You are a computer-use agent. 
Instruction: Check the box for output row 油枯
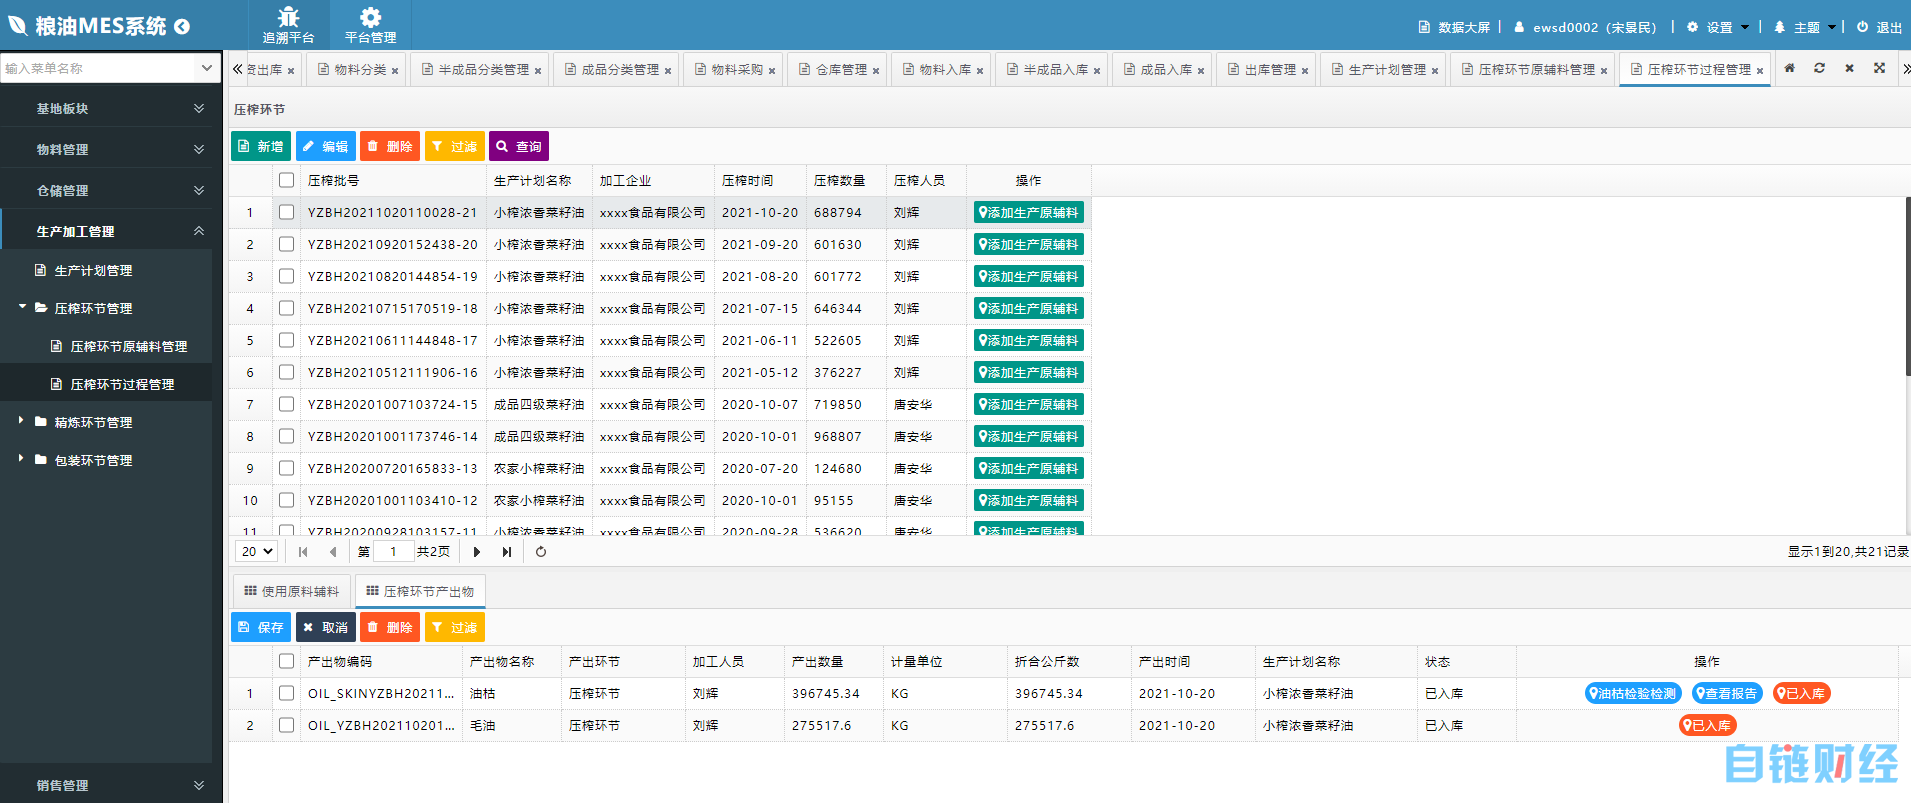click(x=287, y=694)
